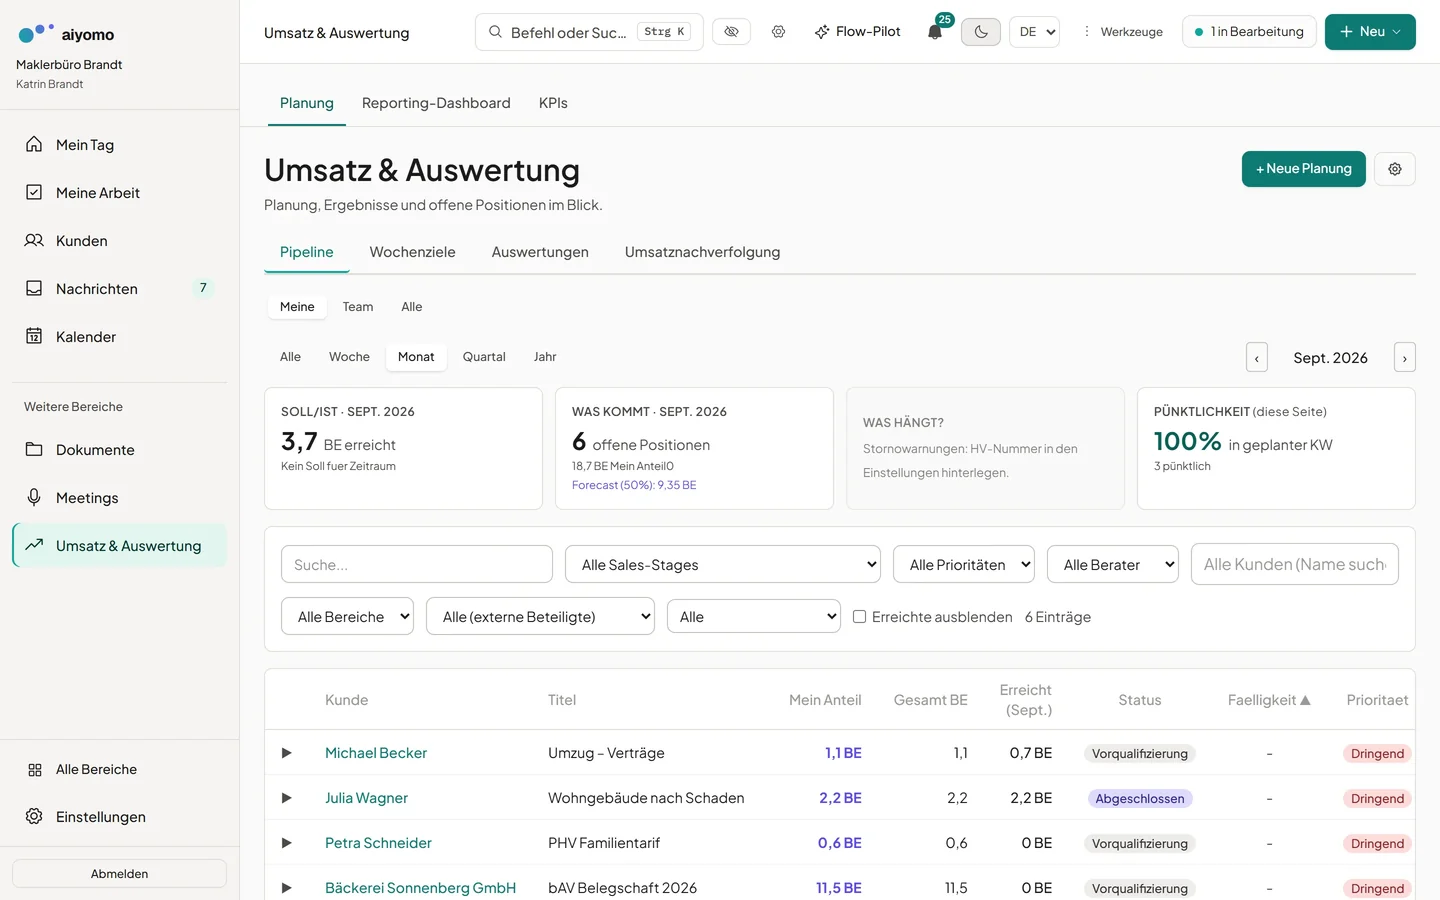Select the Quartal period option
Viewport: 1440px width, 900px height.
click(x=484, y=357)
